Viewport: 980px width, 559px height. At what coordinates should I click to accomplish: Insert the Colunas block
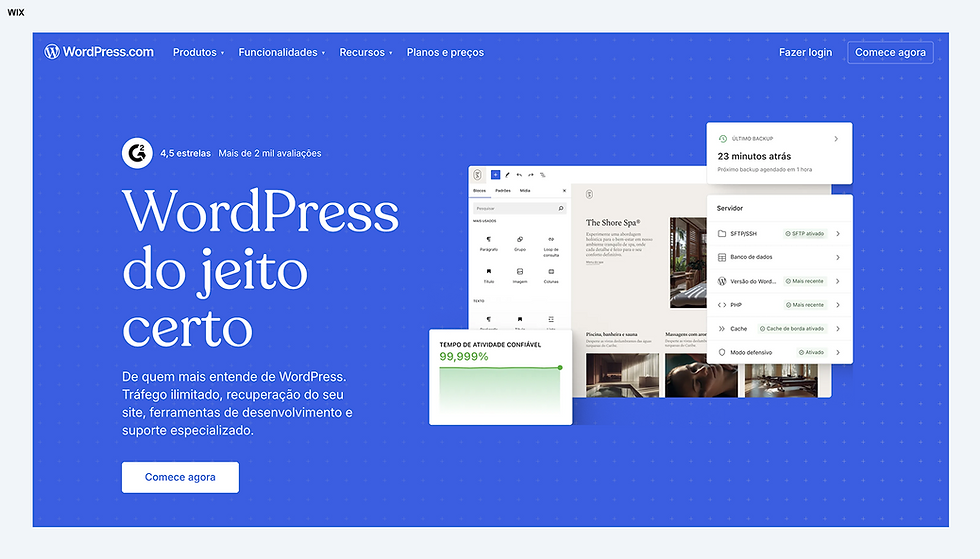551,276
